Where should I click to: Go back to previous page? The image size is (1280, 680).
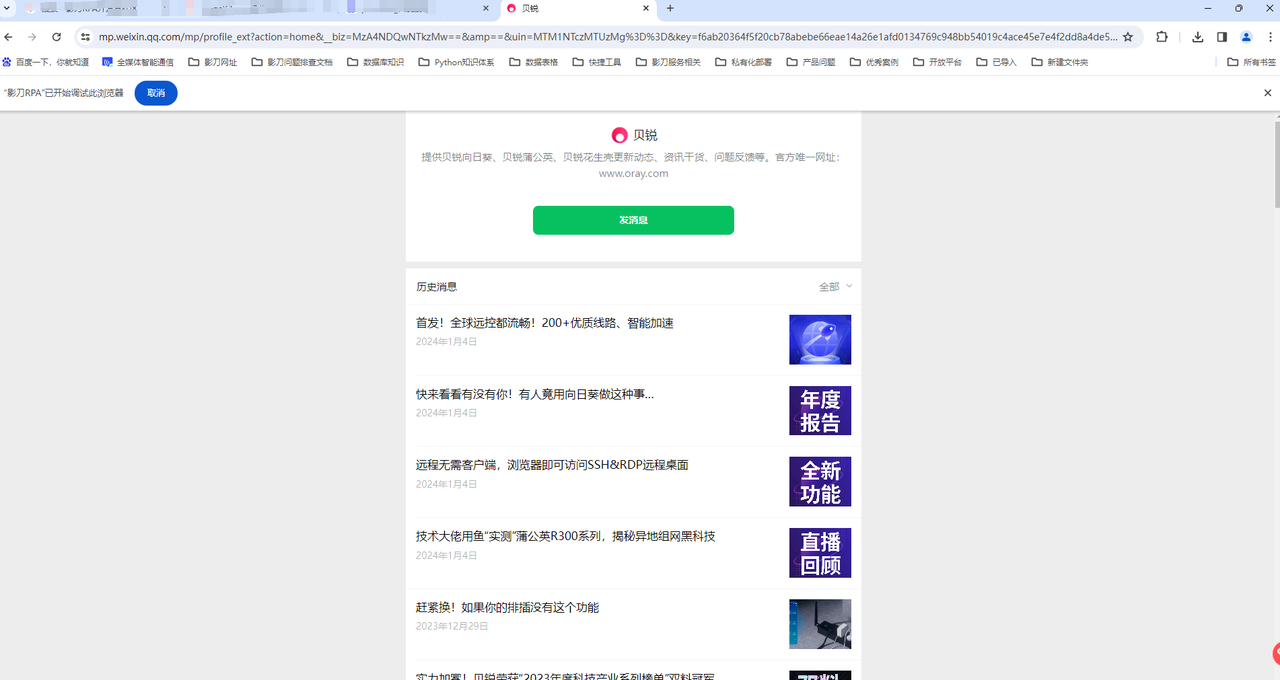click(9, 37)
